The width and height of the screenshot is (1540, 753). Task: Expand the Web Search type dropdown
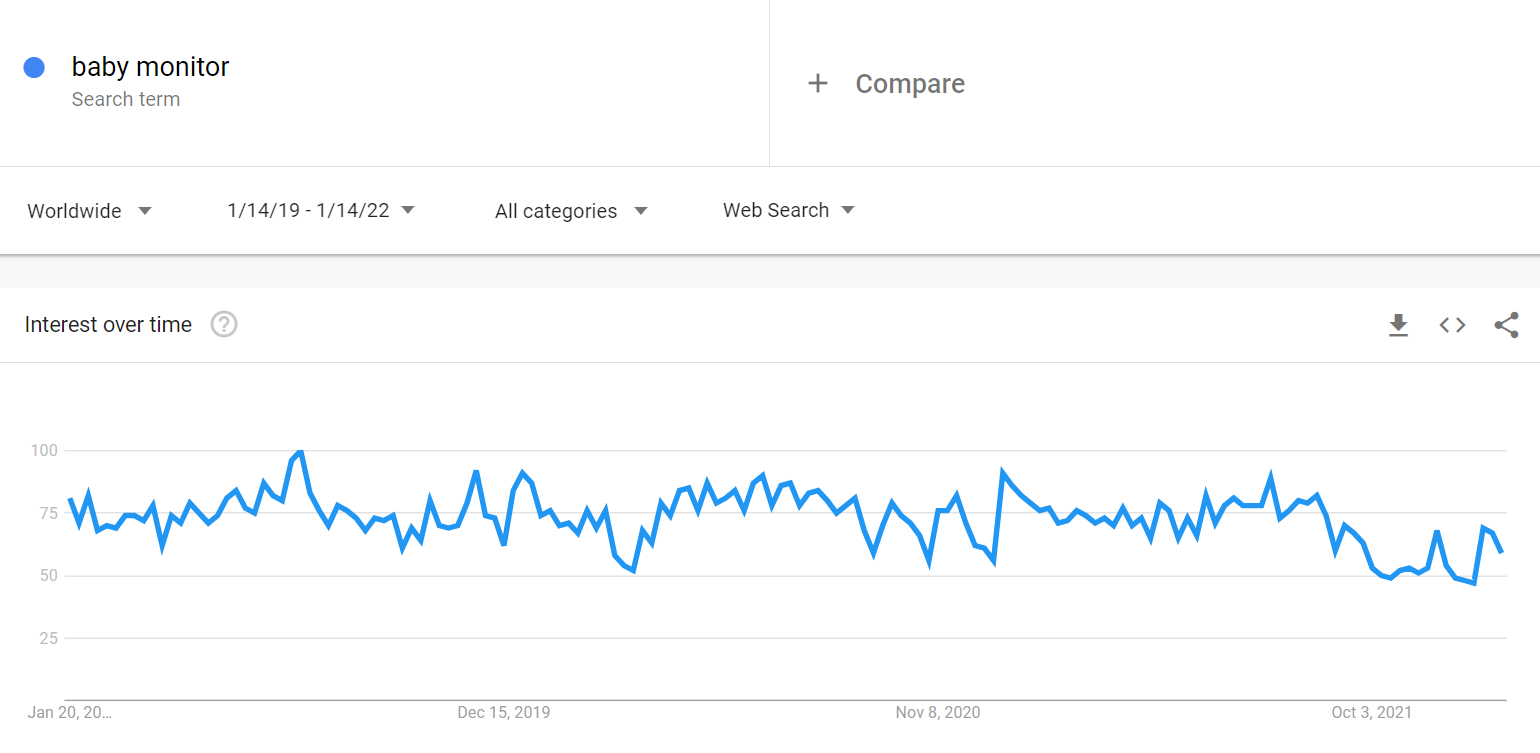pos(788,210)
